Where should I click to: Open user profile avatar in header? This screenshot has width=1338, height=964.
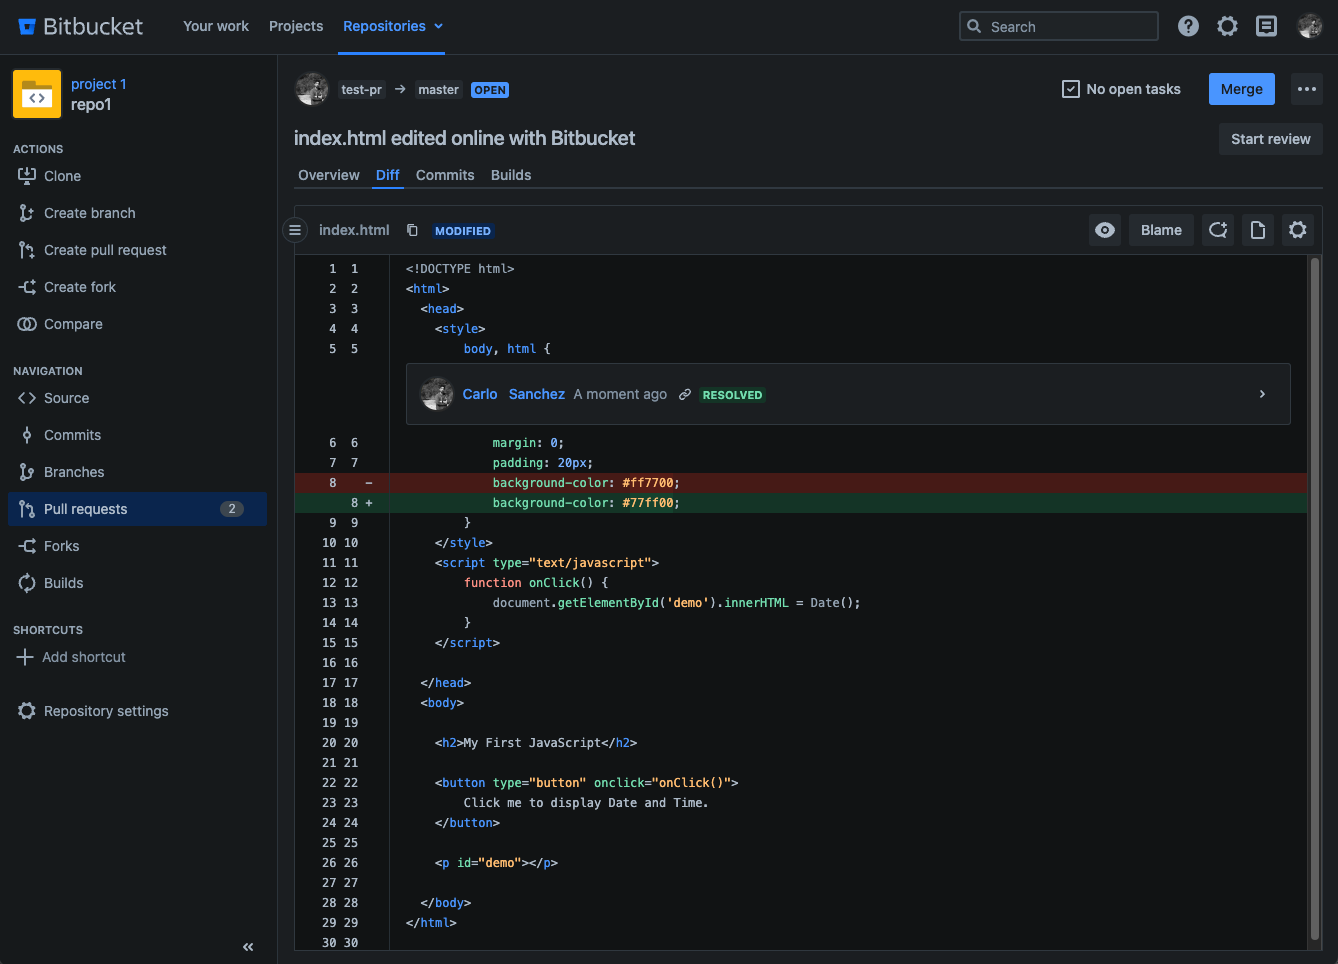tap(1309, 27)
